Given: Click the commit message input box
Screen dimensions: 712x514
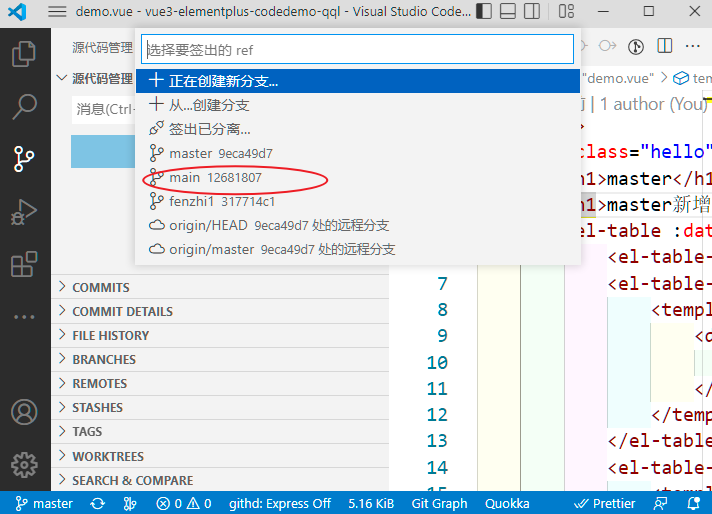Looking at the screenshot, I should pos(104,109).
